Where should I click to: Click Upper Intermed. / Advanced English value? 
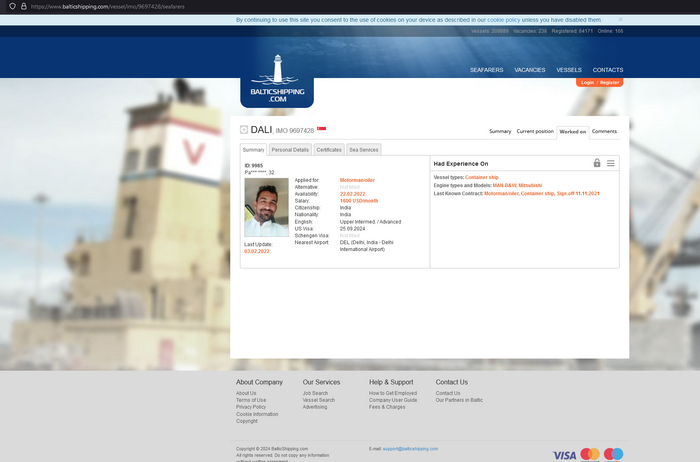(371, 222)
